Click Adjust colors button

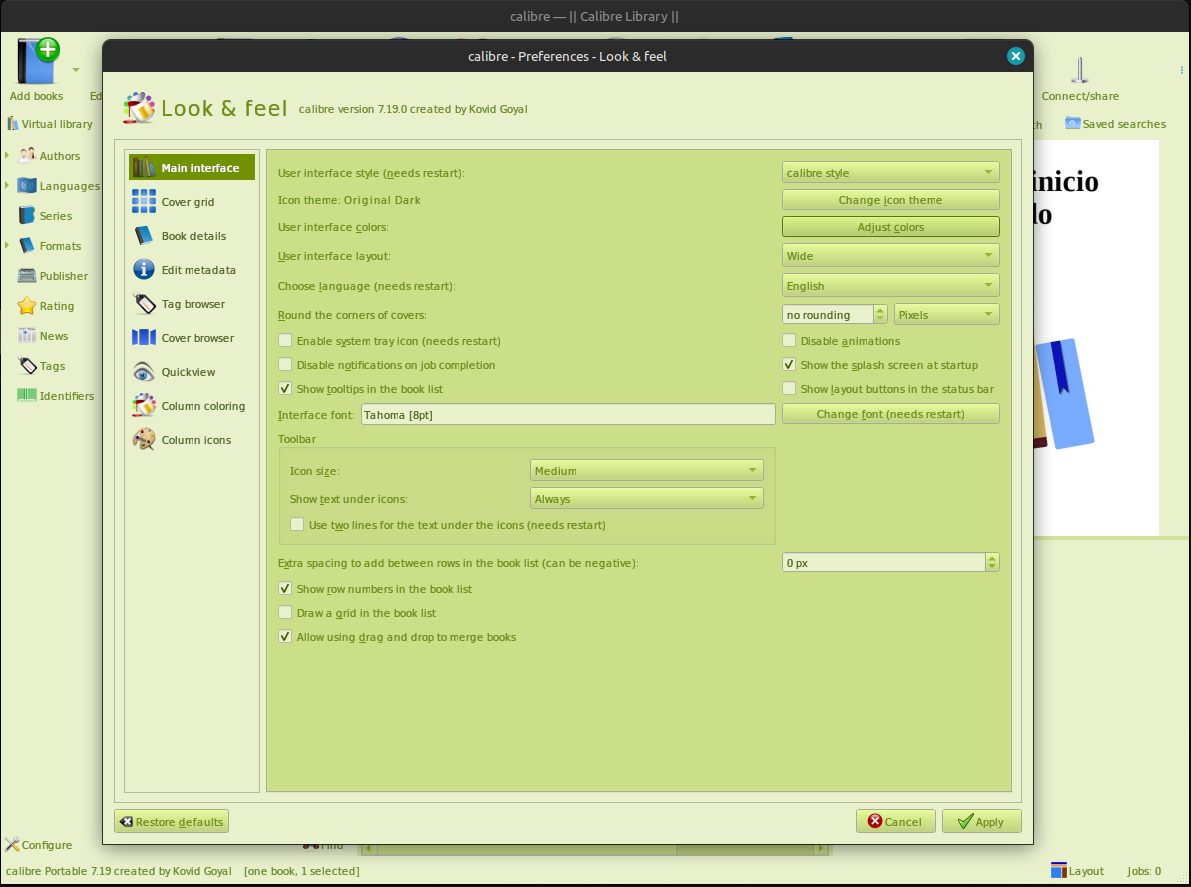pos(890,226)
